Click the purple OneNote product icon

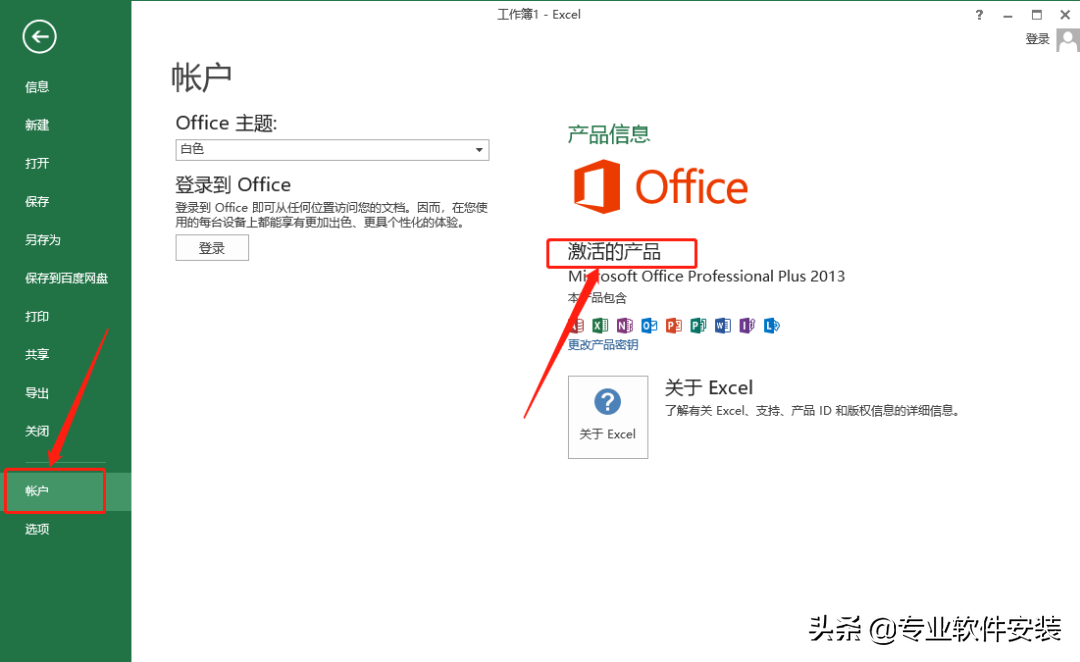tap(625, 325)
